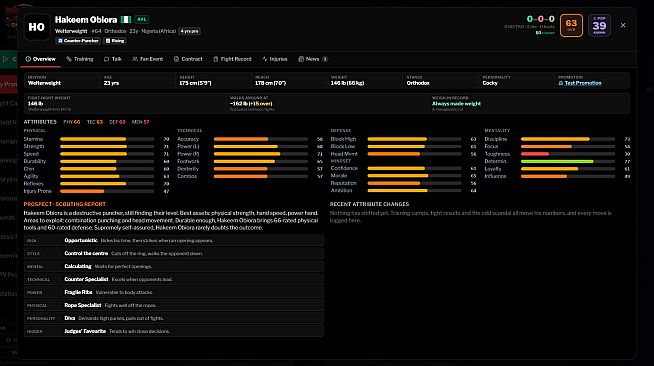Click the Training tab icon
This screenshot has width=654, height=366.
[x=69, y=59]
